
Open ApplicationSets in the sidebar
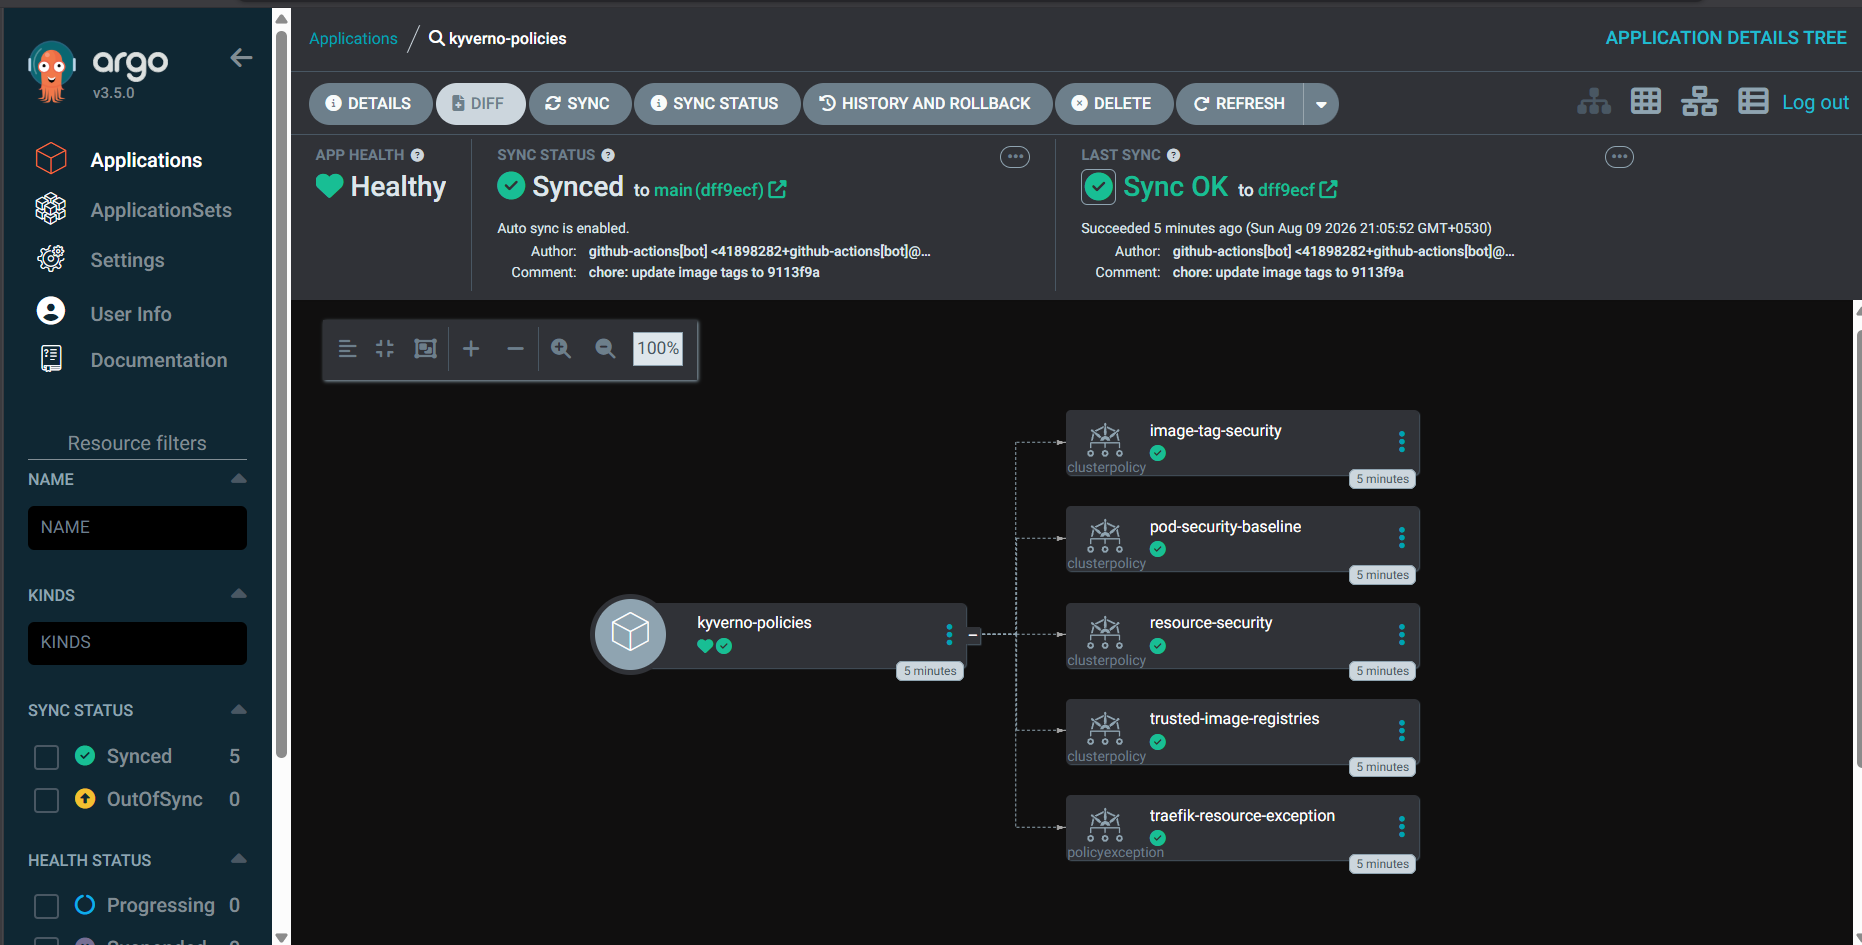point(161,210)
